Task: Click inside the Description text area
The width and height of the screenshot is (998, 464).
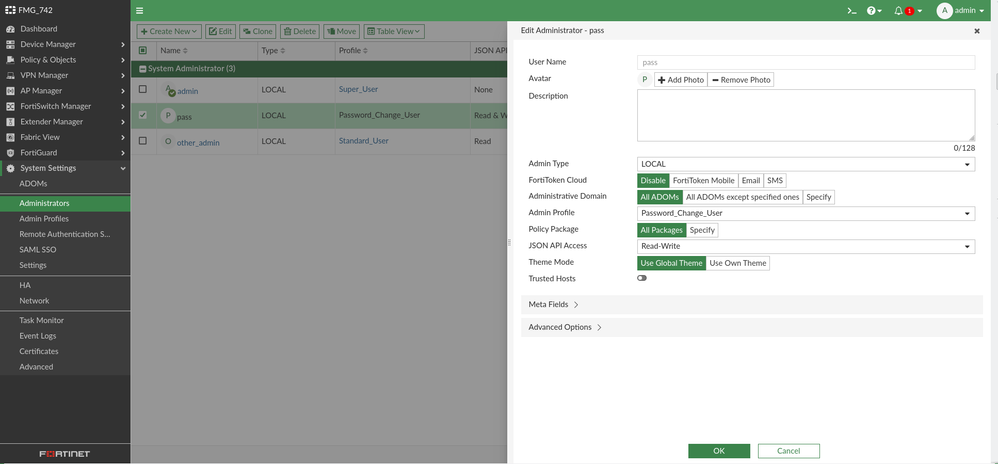Action: (805, 114)
